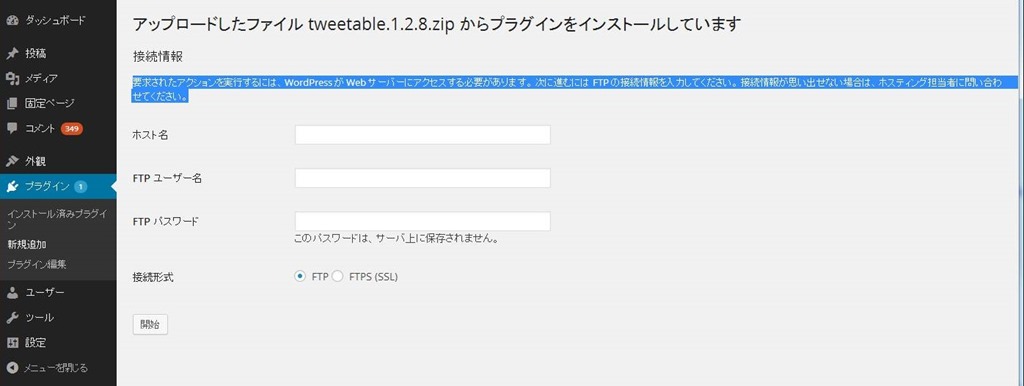The width and height of the screenshot is (1024, 386).
Task: Click the 固定ページ pages icon
Action: coord(12,103)
